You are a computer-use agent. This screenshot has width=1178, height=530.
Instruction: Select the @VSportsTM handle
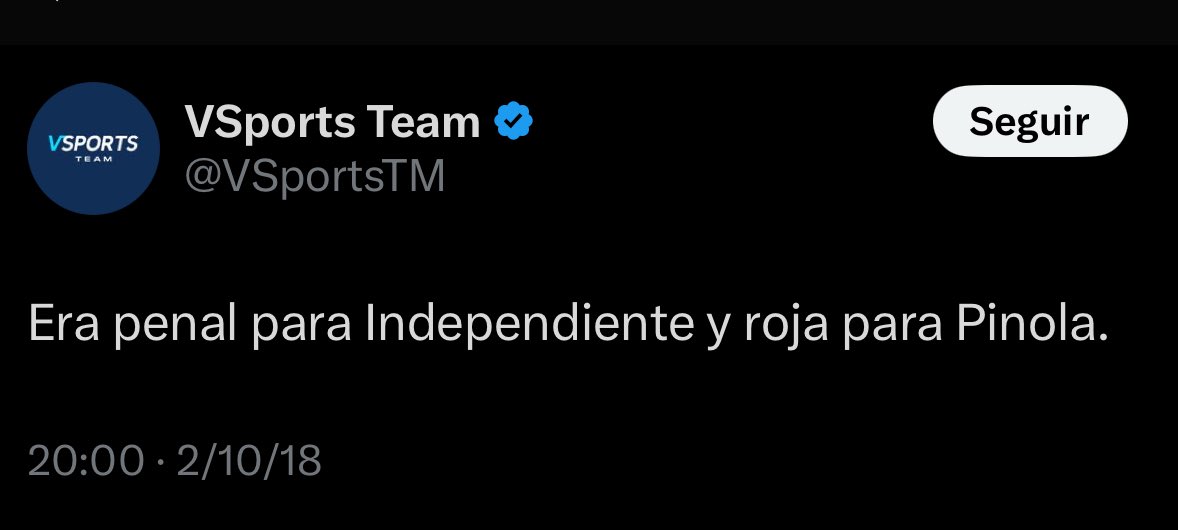(x=315, y=177)
